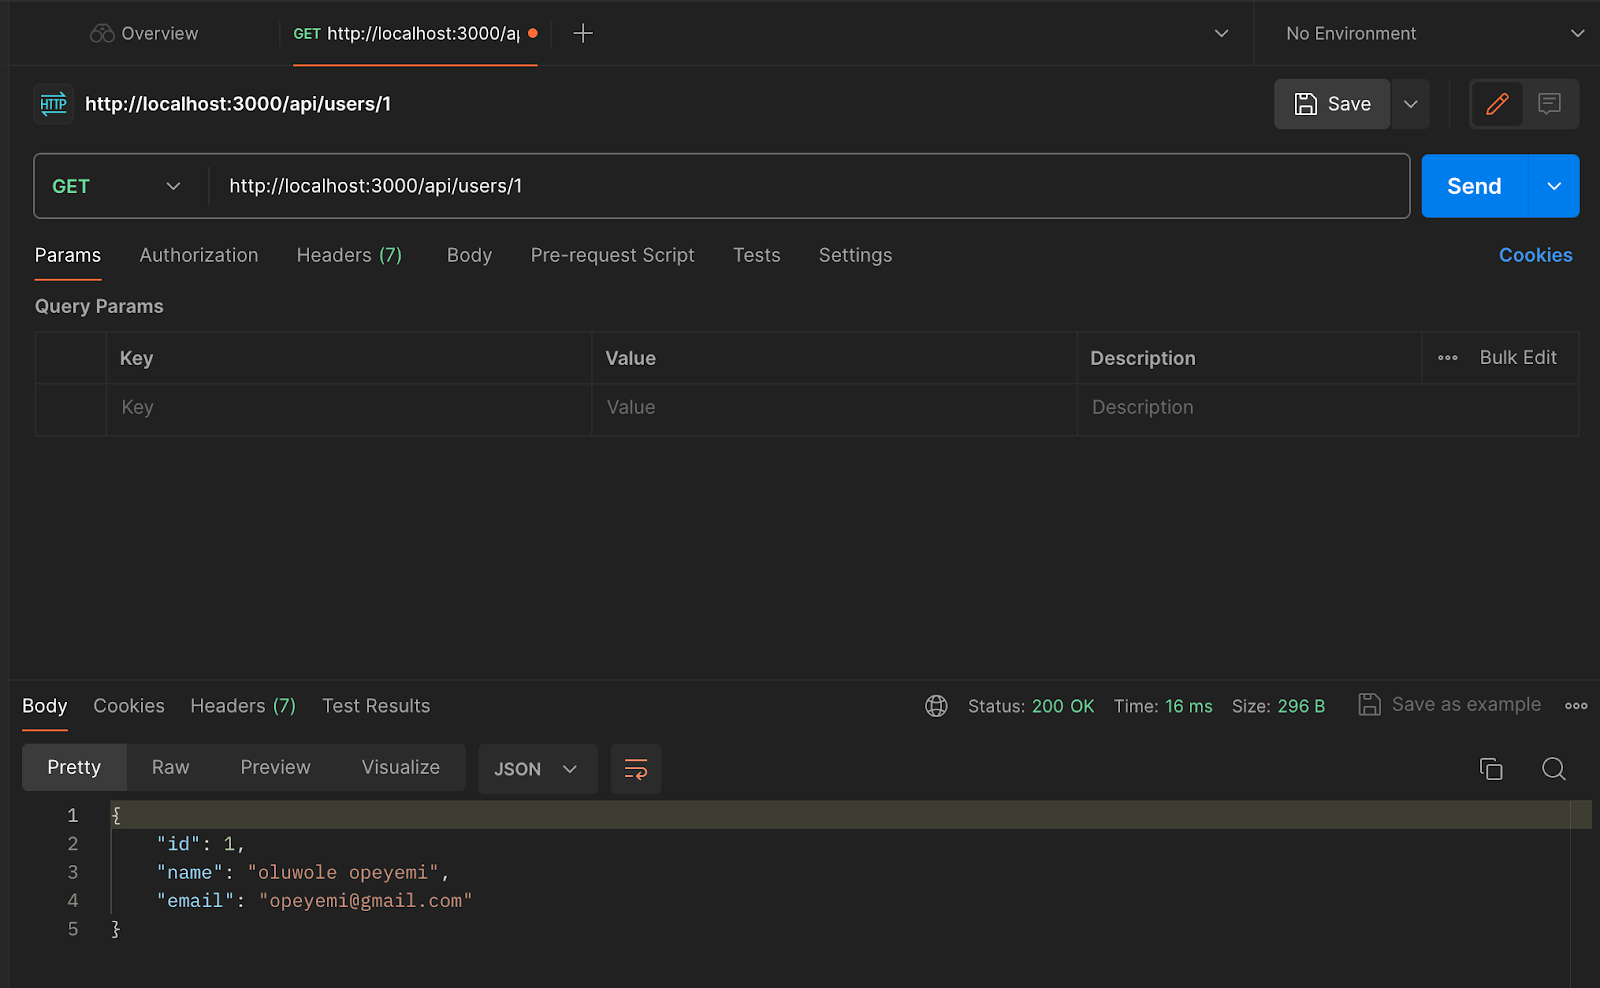Click the Size 296 B value
This screenshot has width=1600, height=988.
1301,706
